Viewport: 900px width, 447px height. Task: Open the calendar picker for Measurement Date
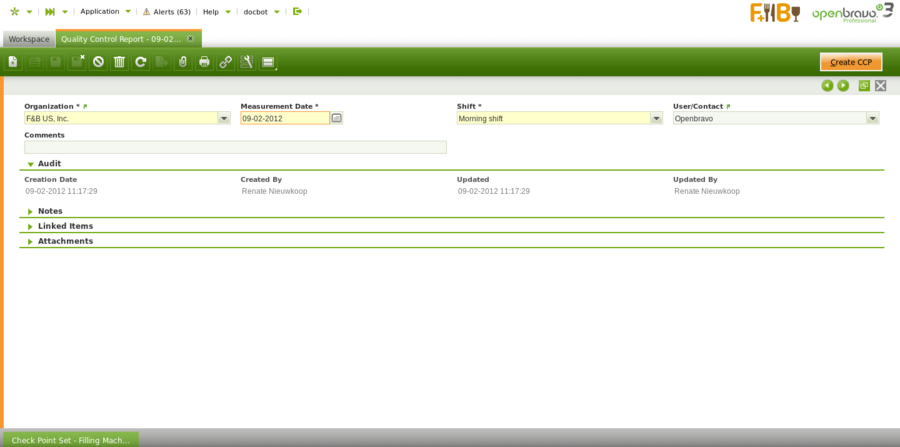coord(337,118)
